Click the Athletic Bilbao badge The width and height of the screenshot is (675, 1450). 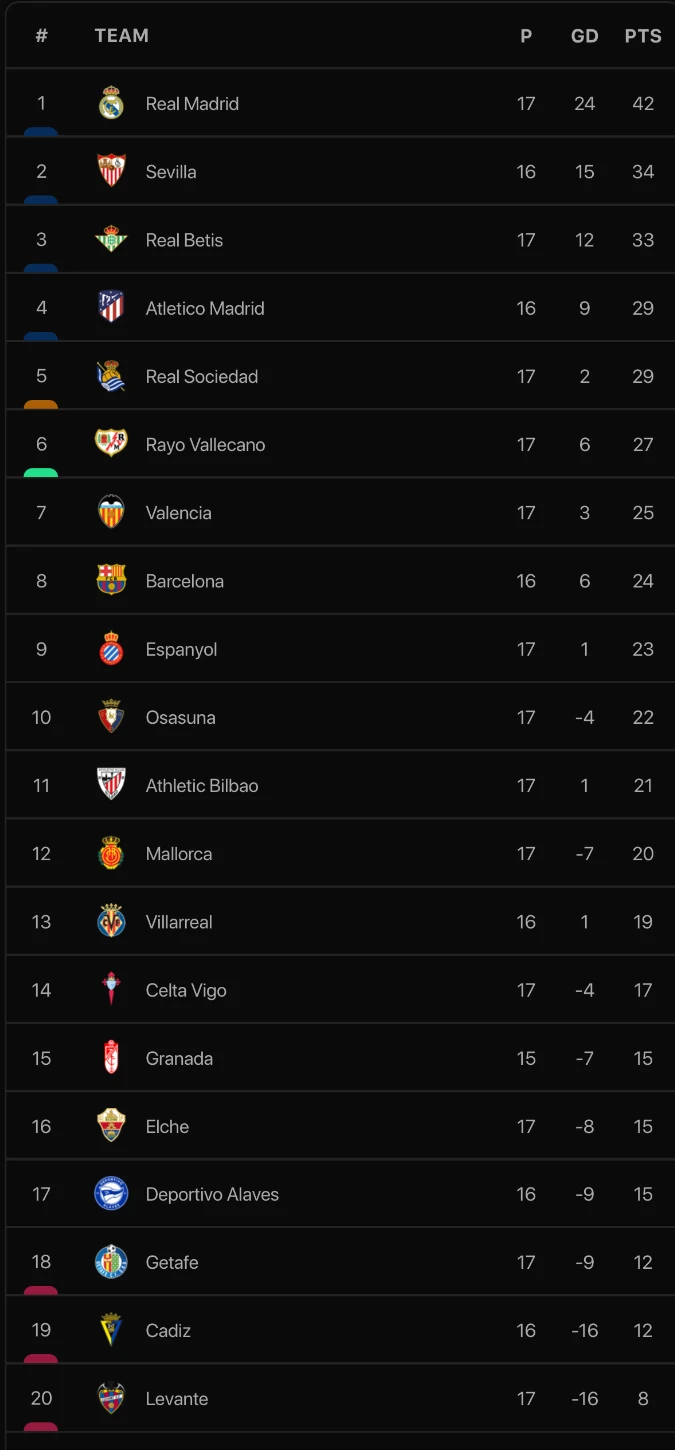click(x=111, y=785)
